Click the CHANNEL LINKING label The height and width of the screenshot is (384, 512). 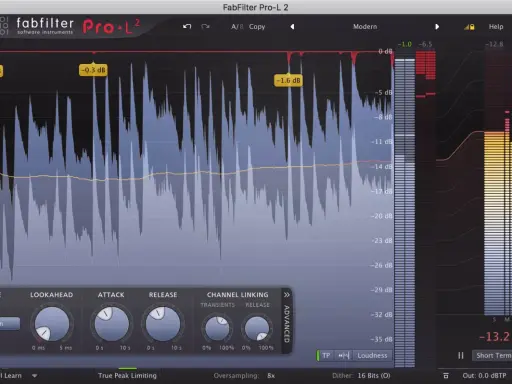tap(237, 295)
